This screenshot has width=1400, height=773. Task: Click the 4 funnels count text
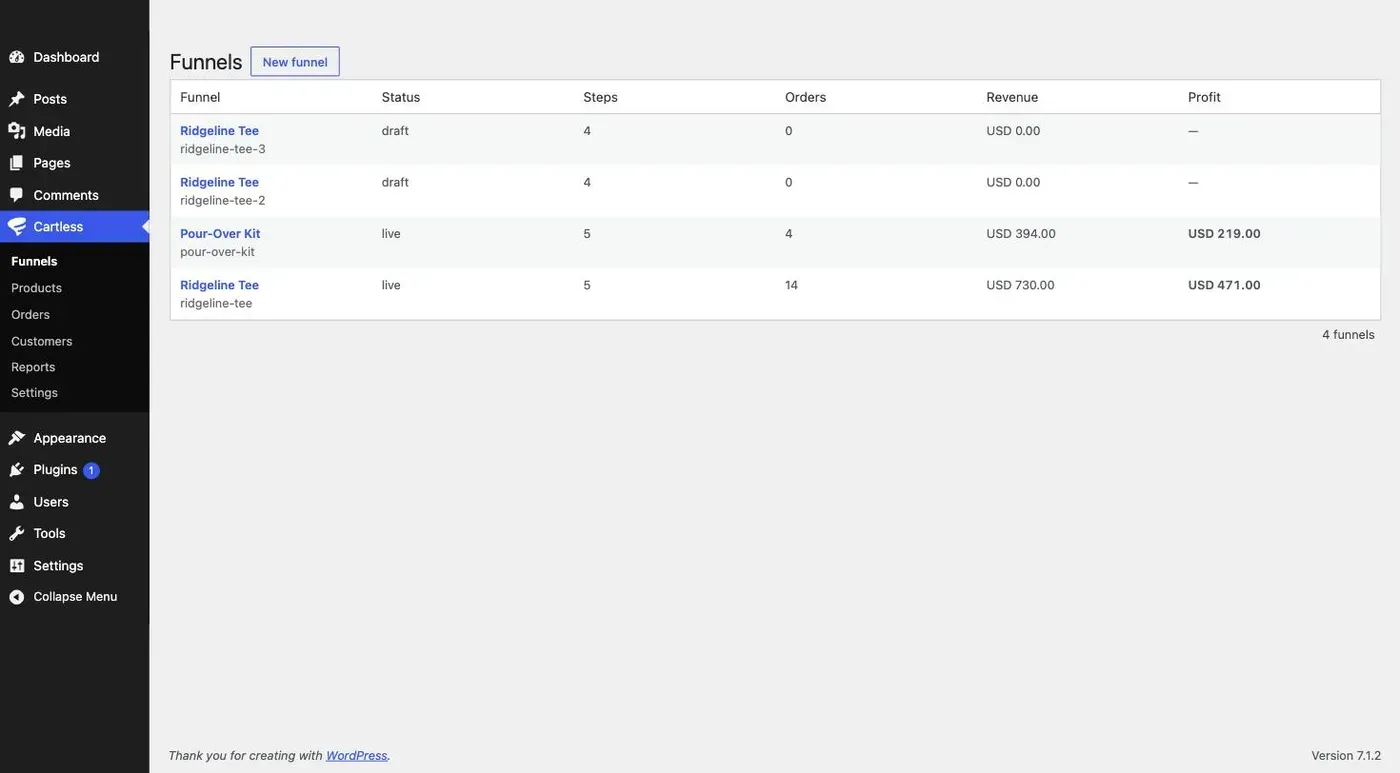click(1348, 335)
